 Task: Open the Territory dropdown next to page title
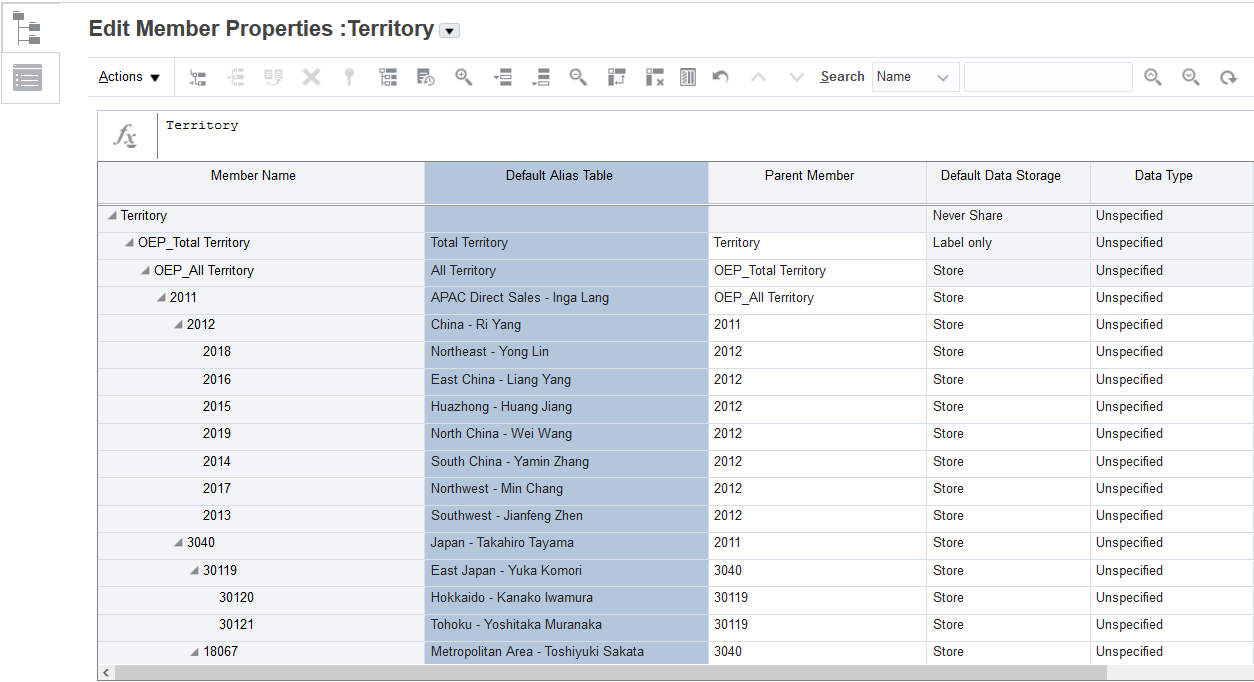pos(449,30)
